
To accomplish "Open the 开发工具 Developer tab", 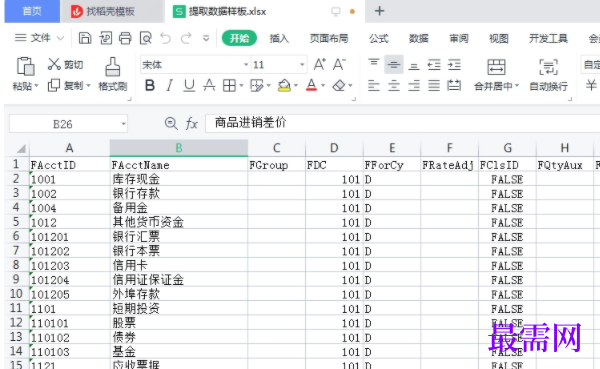I will 548,38.
